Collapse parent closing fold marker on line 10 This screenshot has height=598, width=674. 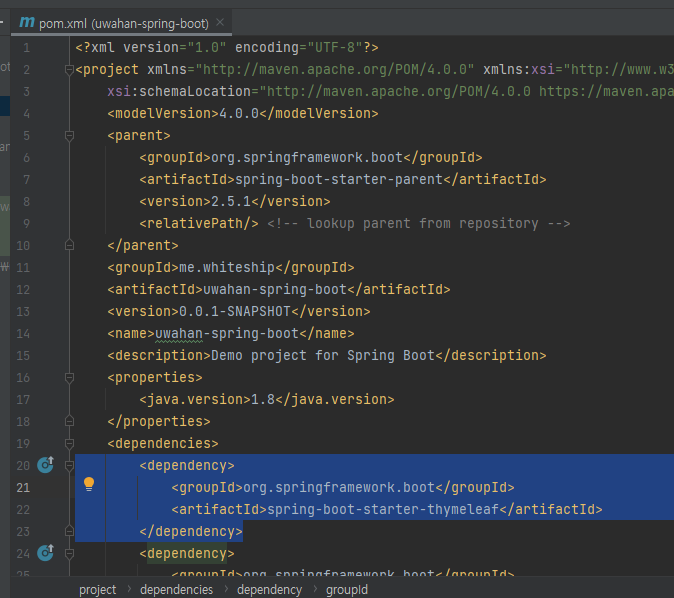coord(69,245)
